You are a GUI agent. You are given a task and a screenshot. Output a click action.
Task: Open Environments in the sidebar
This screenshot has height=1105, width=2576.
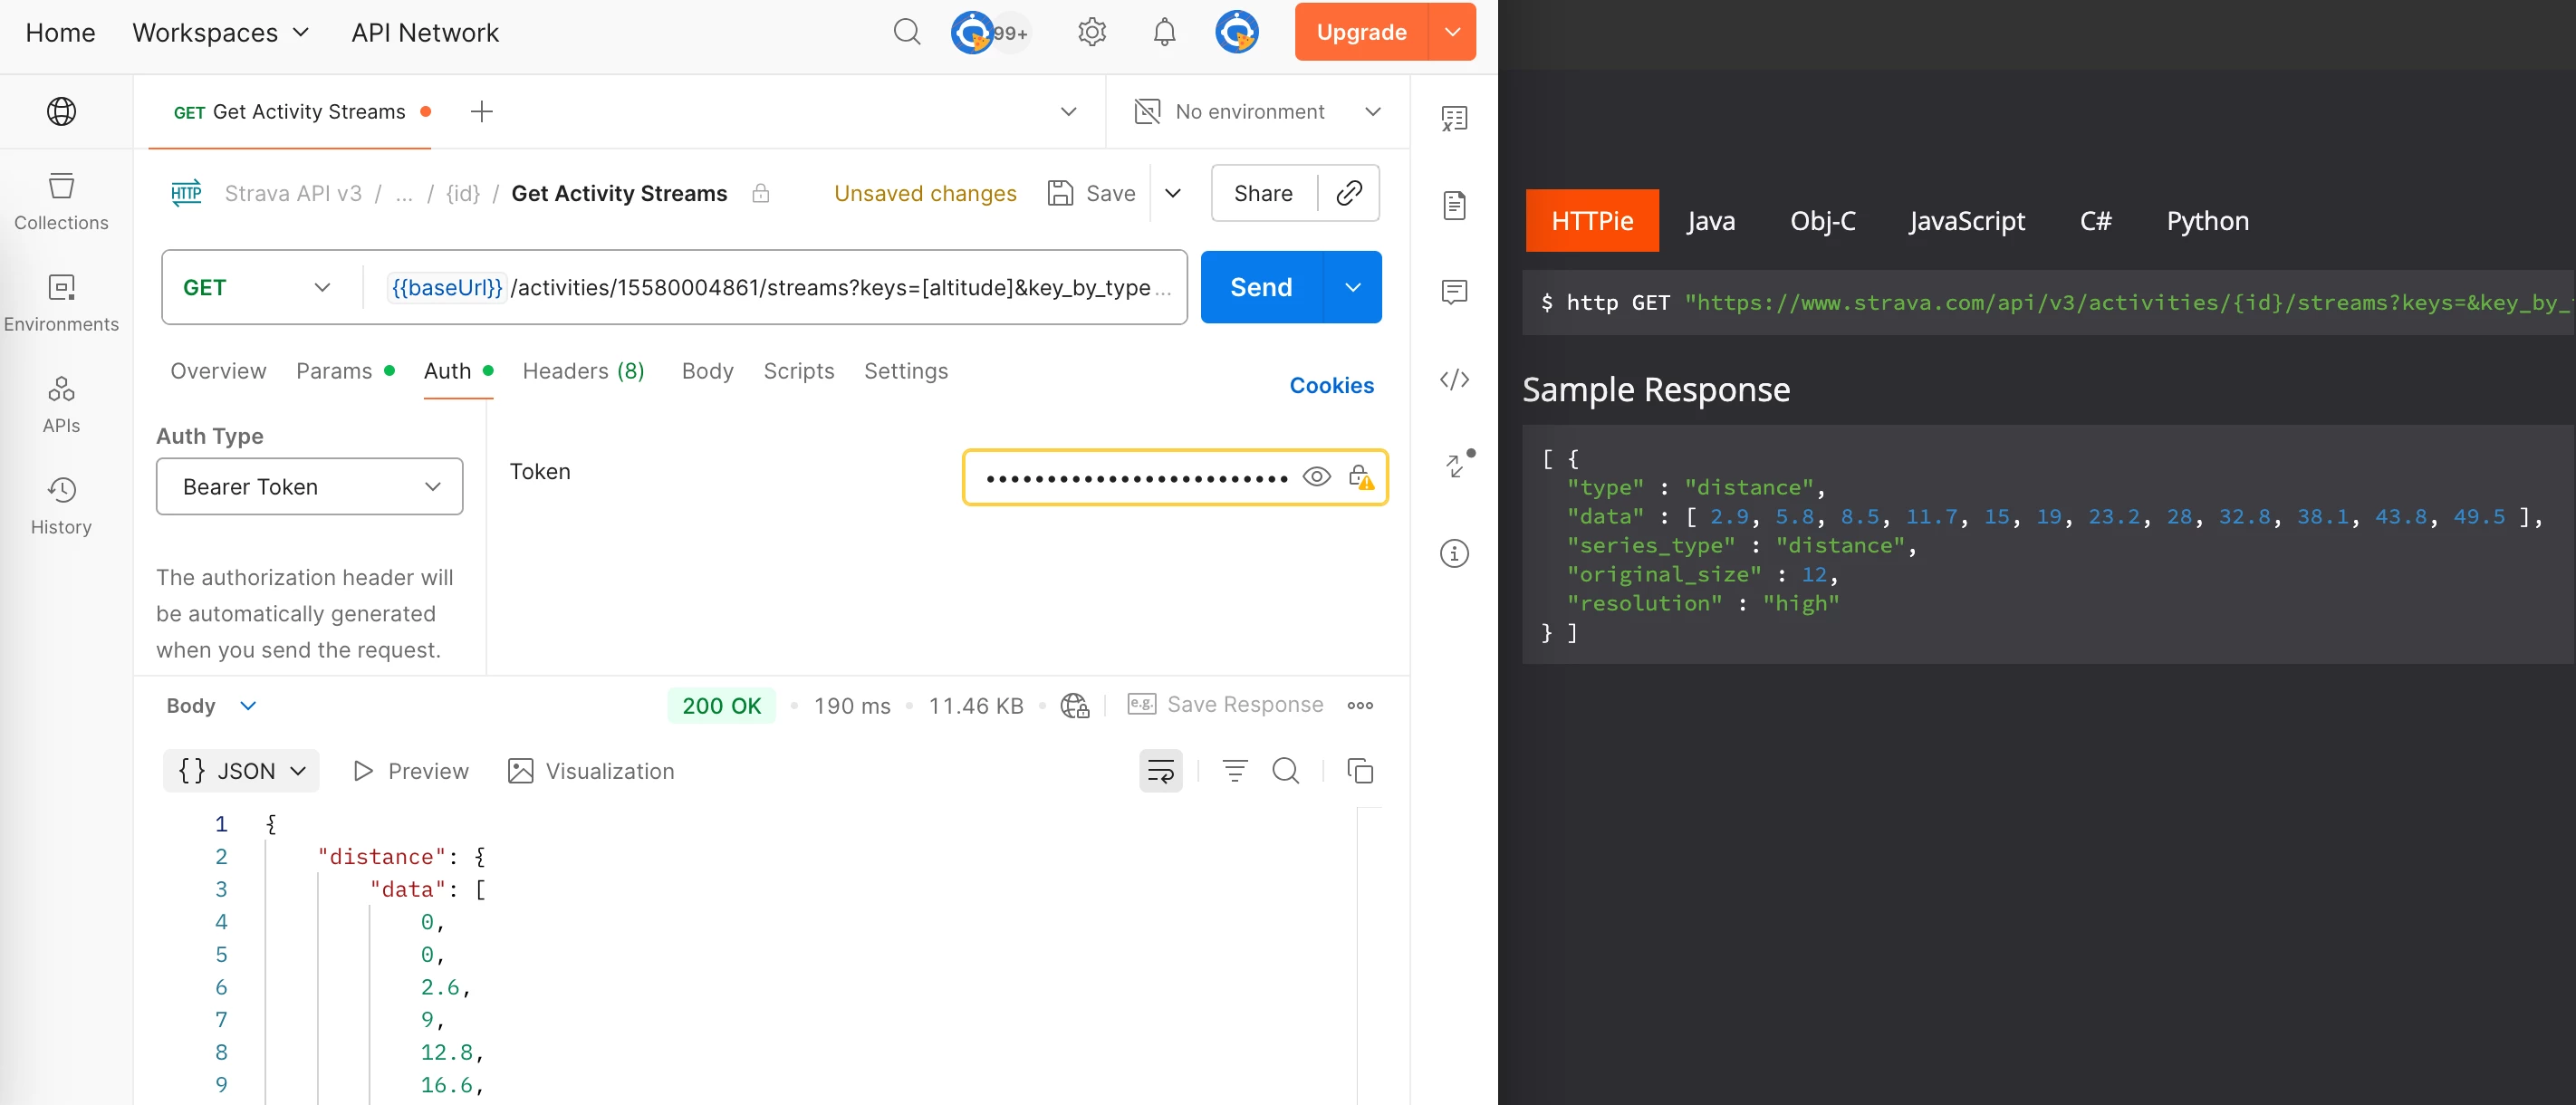coord(61,303)
